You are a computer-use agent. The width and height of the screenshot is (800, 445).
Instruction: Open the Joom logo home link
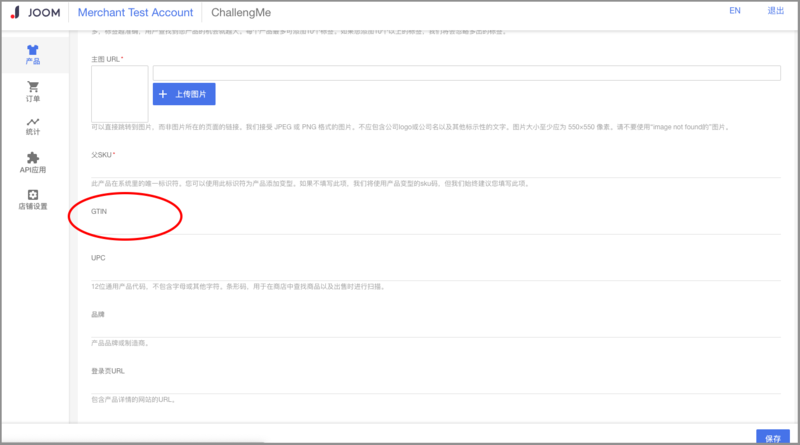35,12
